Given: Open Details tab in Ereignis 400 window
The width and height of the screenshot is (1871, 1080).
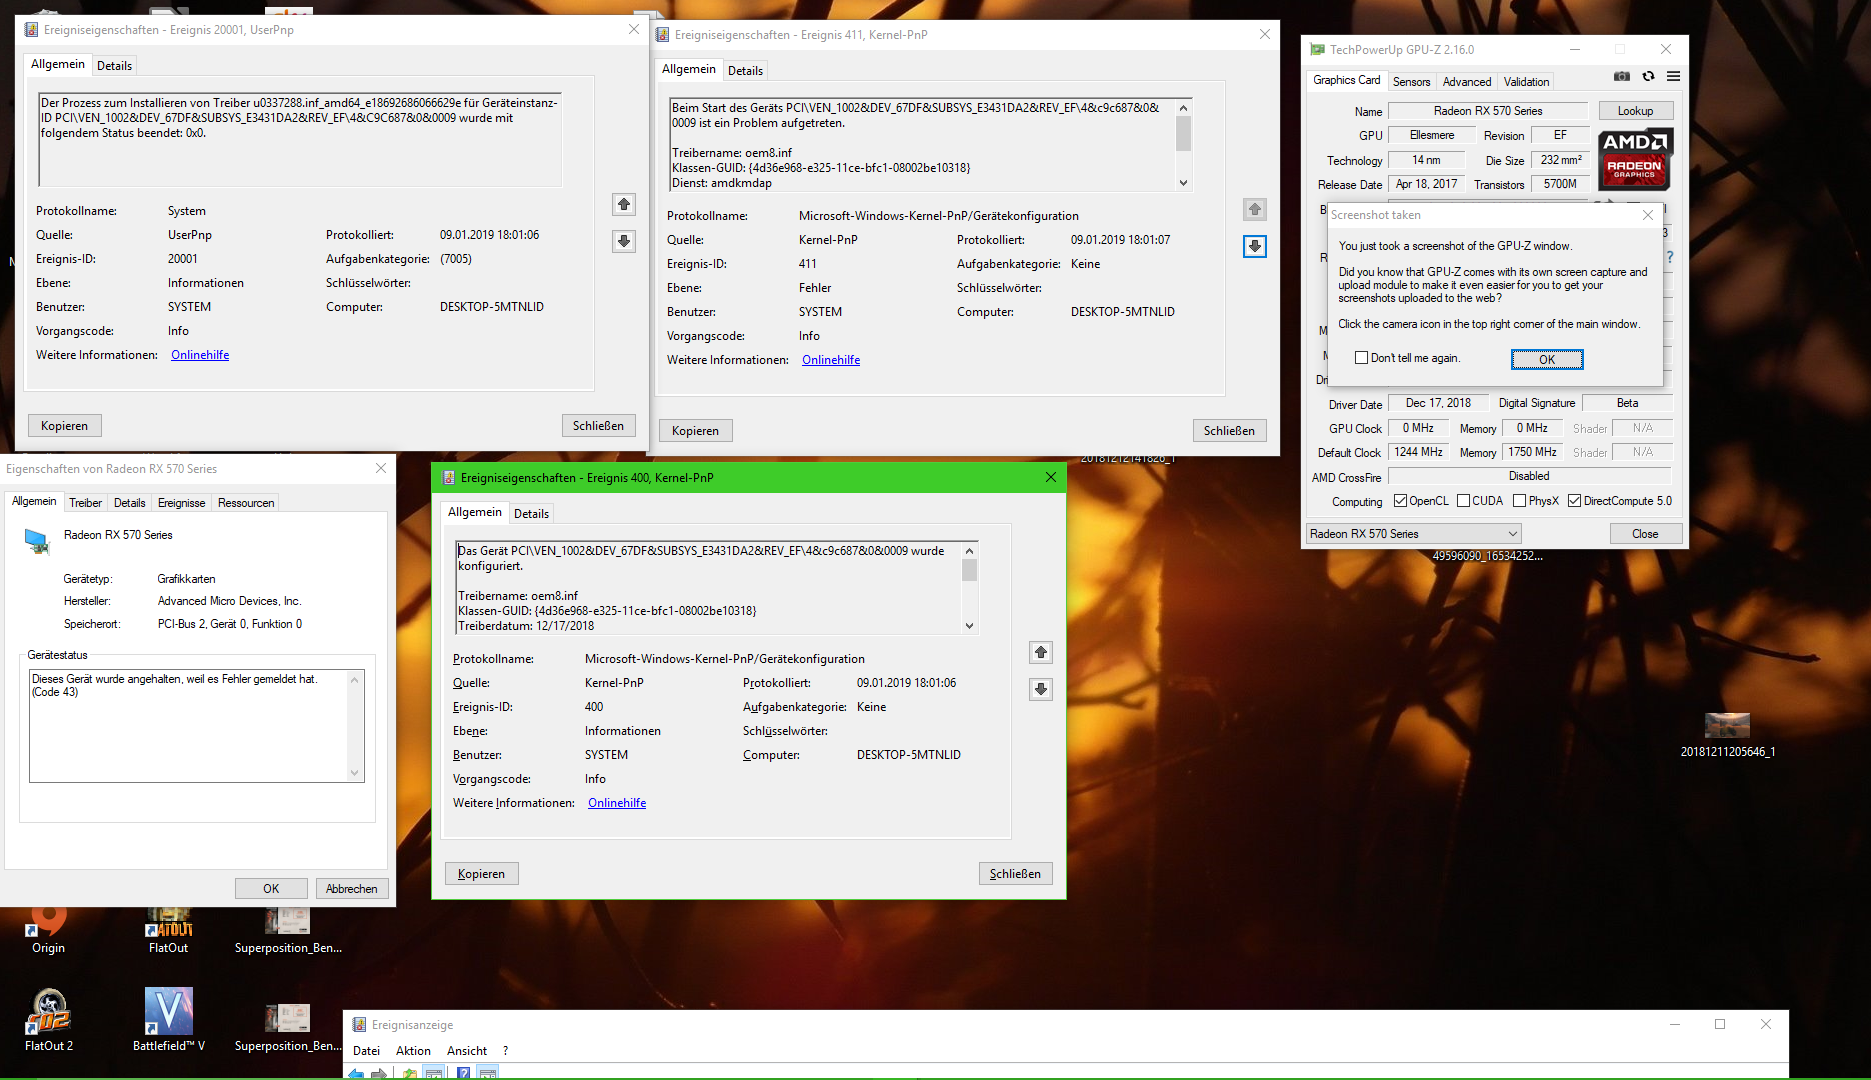Looking at the screenshot, I should pyautogui.click(x=531, y=514).
